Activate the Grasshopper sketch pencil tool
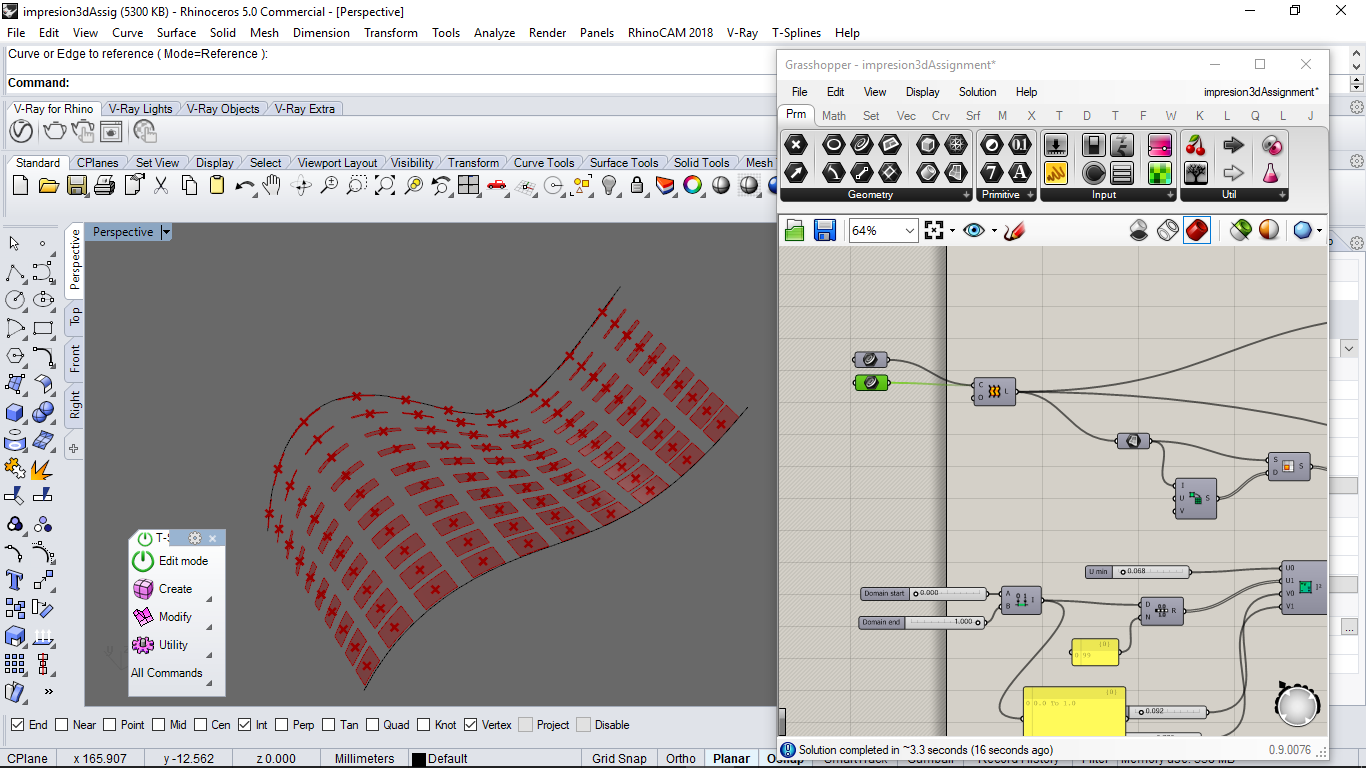Screen dimensions: 1366x768 tap(1014, 231)
